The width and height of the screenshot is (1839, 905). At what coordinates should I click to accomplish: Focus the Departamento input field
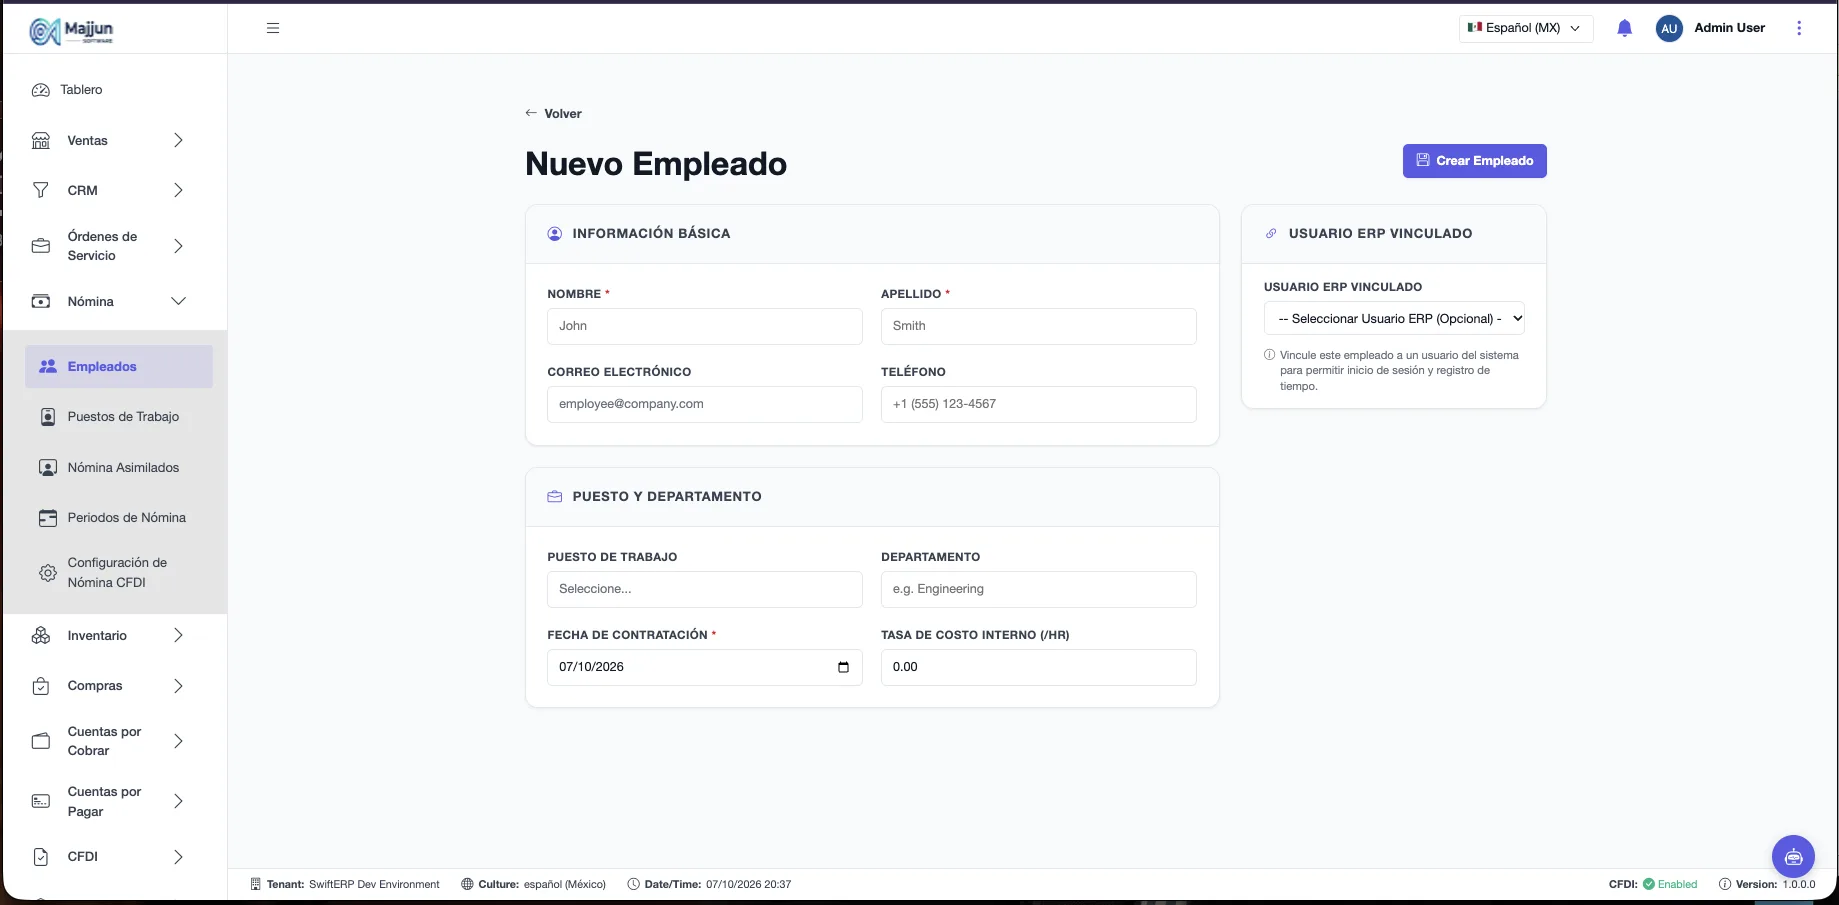(1038, 589)
